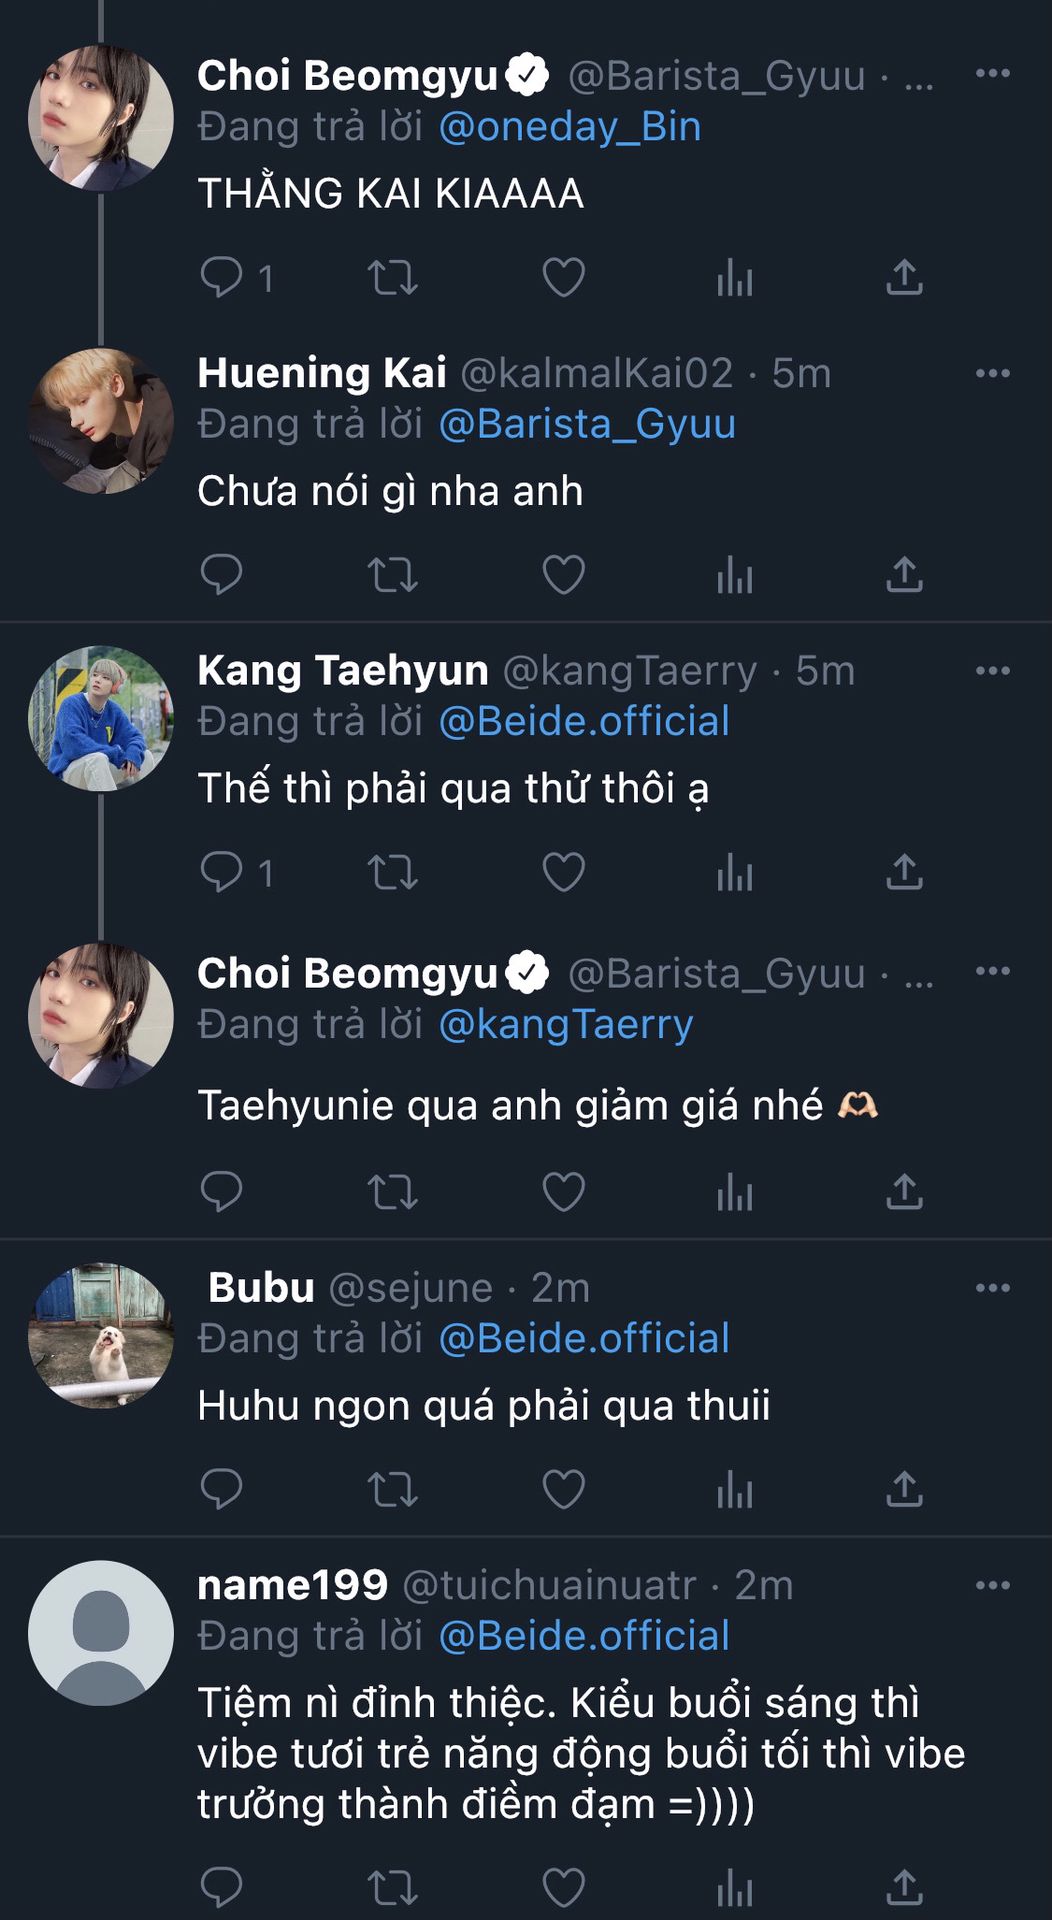View analytics on name199's tweet

point(734,1888)
